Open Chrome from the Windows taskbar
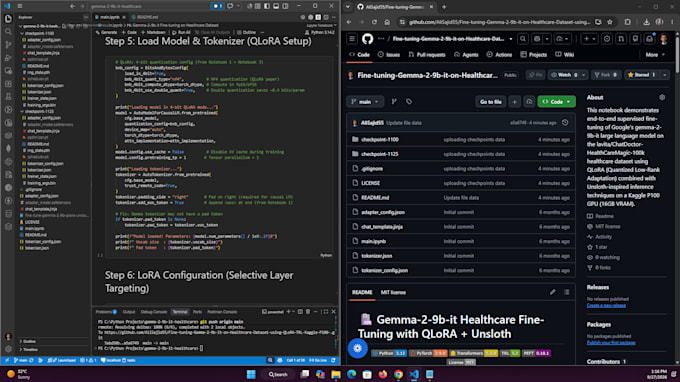680x382 pixels. [398, 374]
